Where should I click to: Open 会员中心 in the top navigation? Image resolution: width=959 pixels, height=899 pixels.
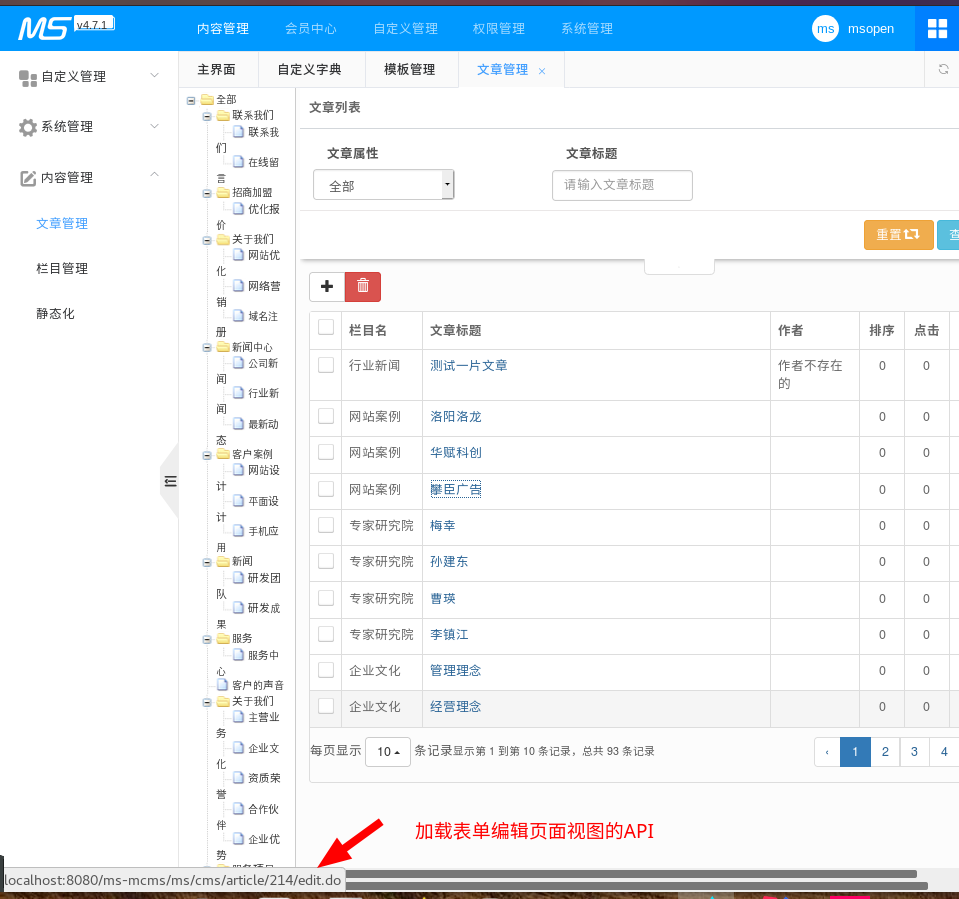tap(311, 29)
